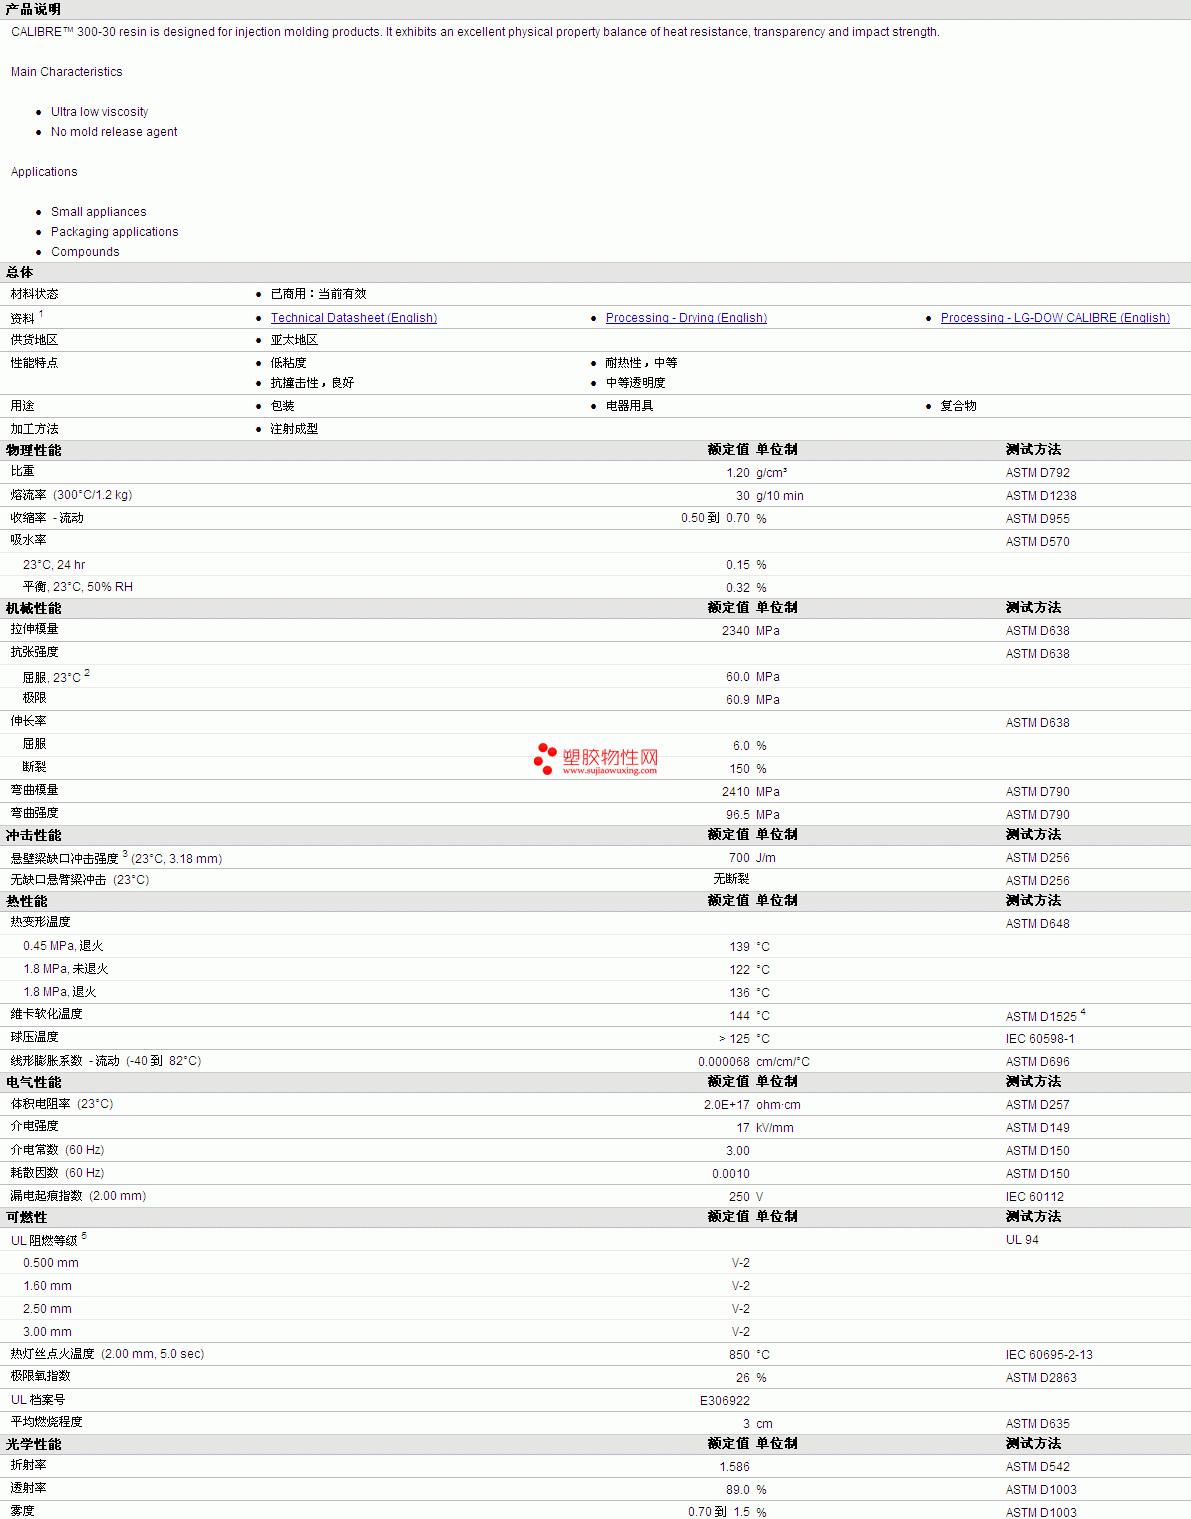1191x1519 pixels.
Task: Click the glow wire ignition temperature 850
Action: [x=739, y=1355]
